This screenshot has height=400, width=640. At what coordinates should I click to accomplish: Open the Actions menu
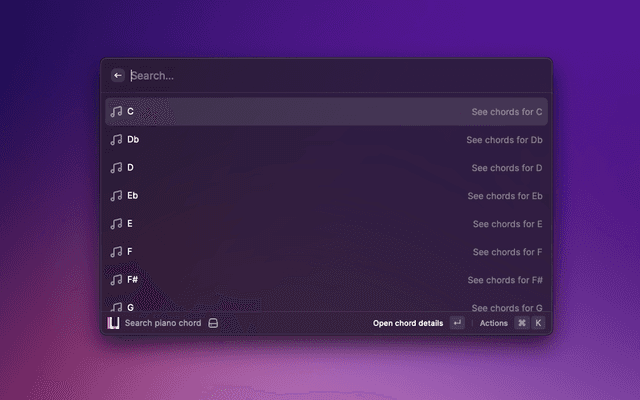point(494,323)
